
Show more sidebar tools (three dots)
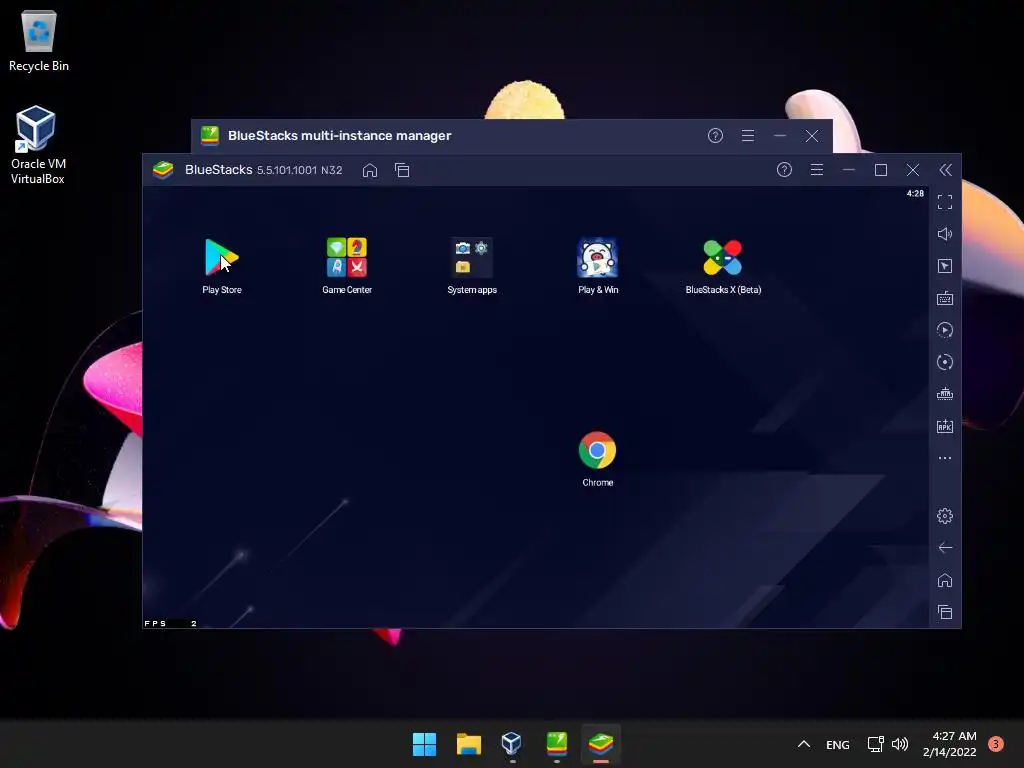click(x=944, y=458)
